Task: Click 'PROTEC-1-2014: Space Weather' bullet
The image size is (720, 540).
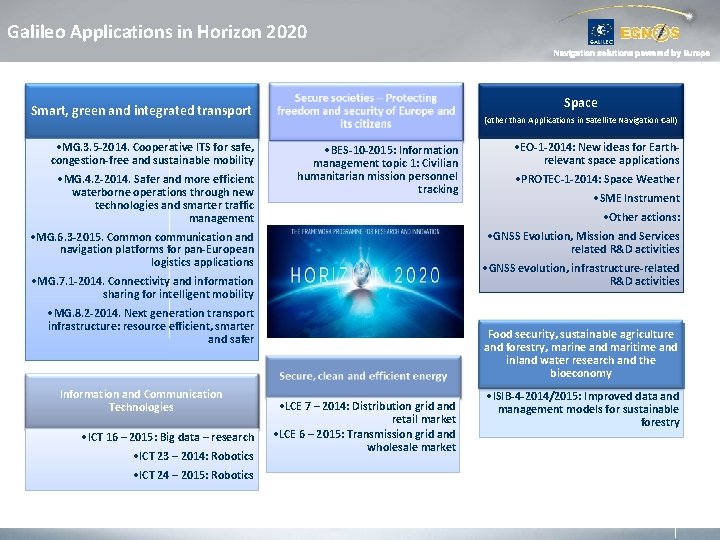Action: (x=597, y=179)
